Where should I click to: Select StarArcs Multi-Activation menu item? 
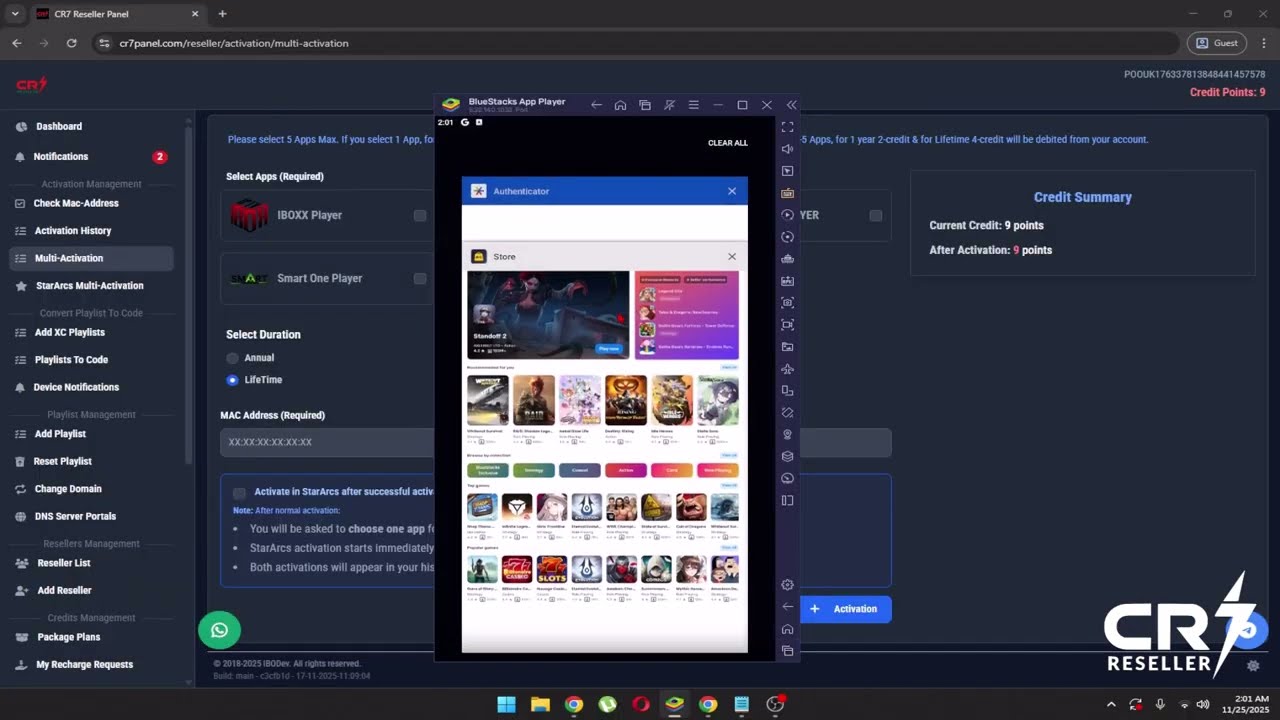[90, 286]
